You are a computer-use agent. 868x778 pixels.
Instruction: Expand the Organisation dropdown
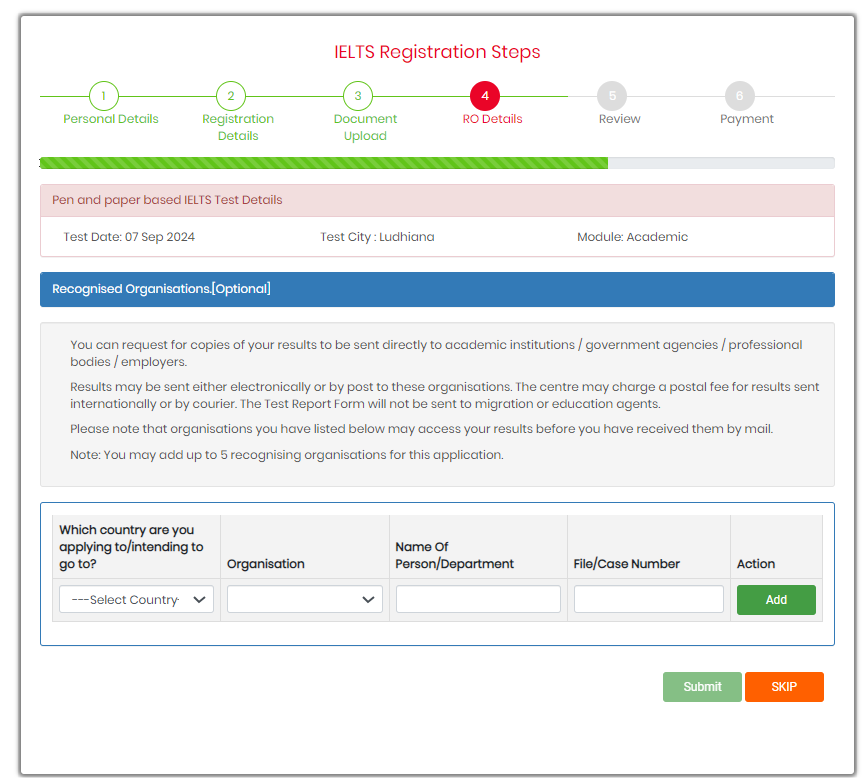[x=305, y=599]
